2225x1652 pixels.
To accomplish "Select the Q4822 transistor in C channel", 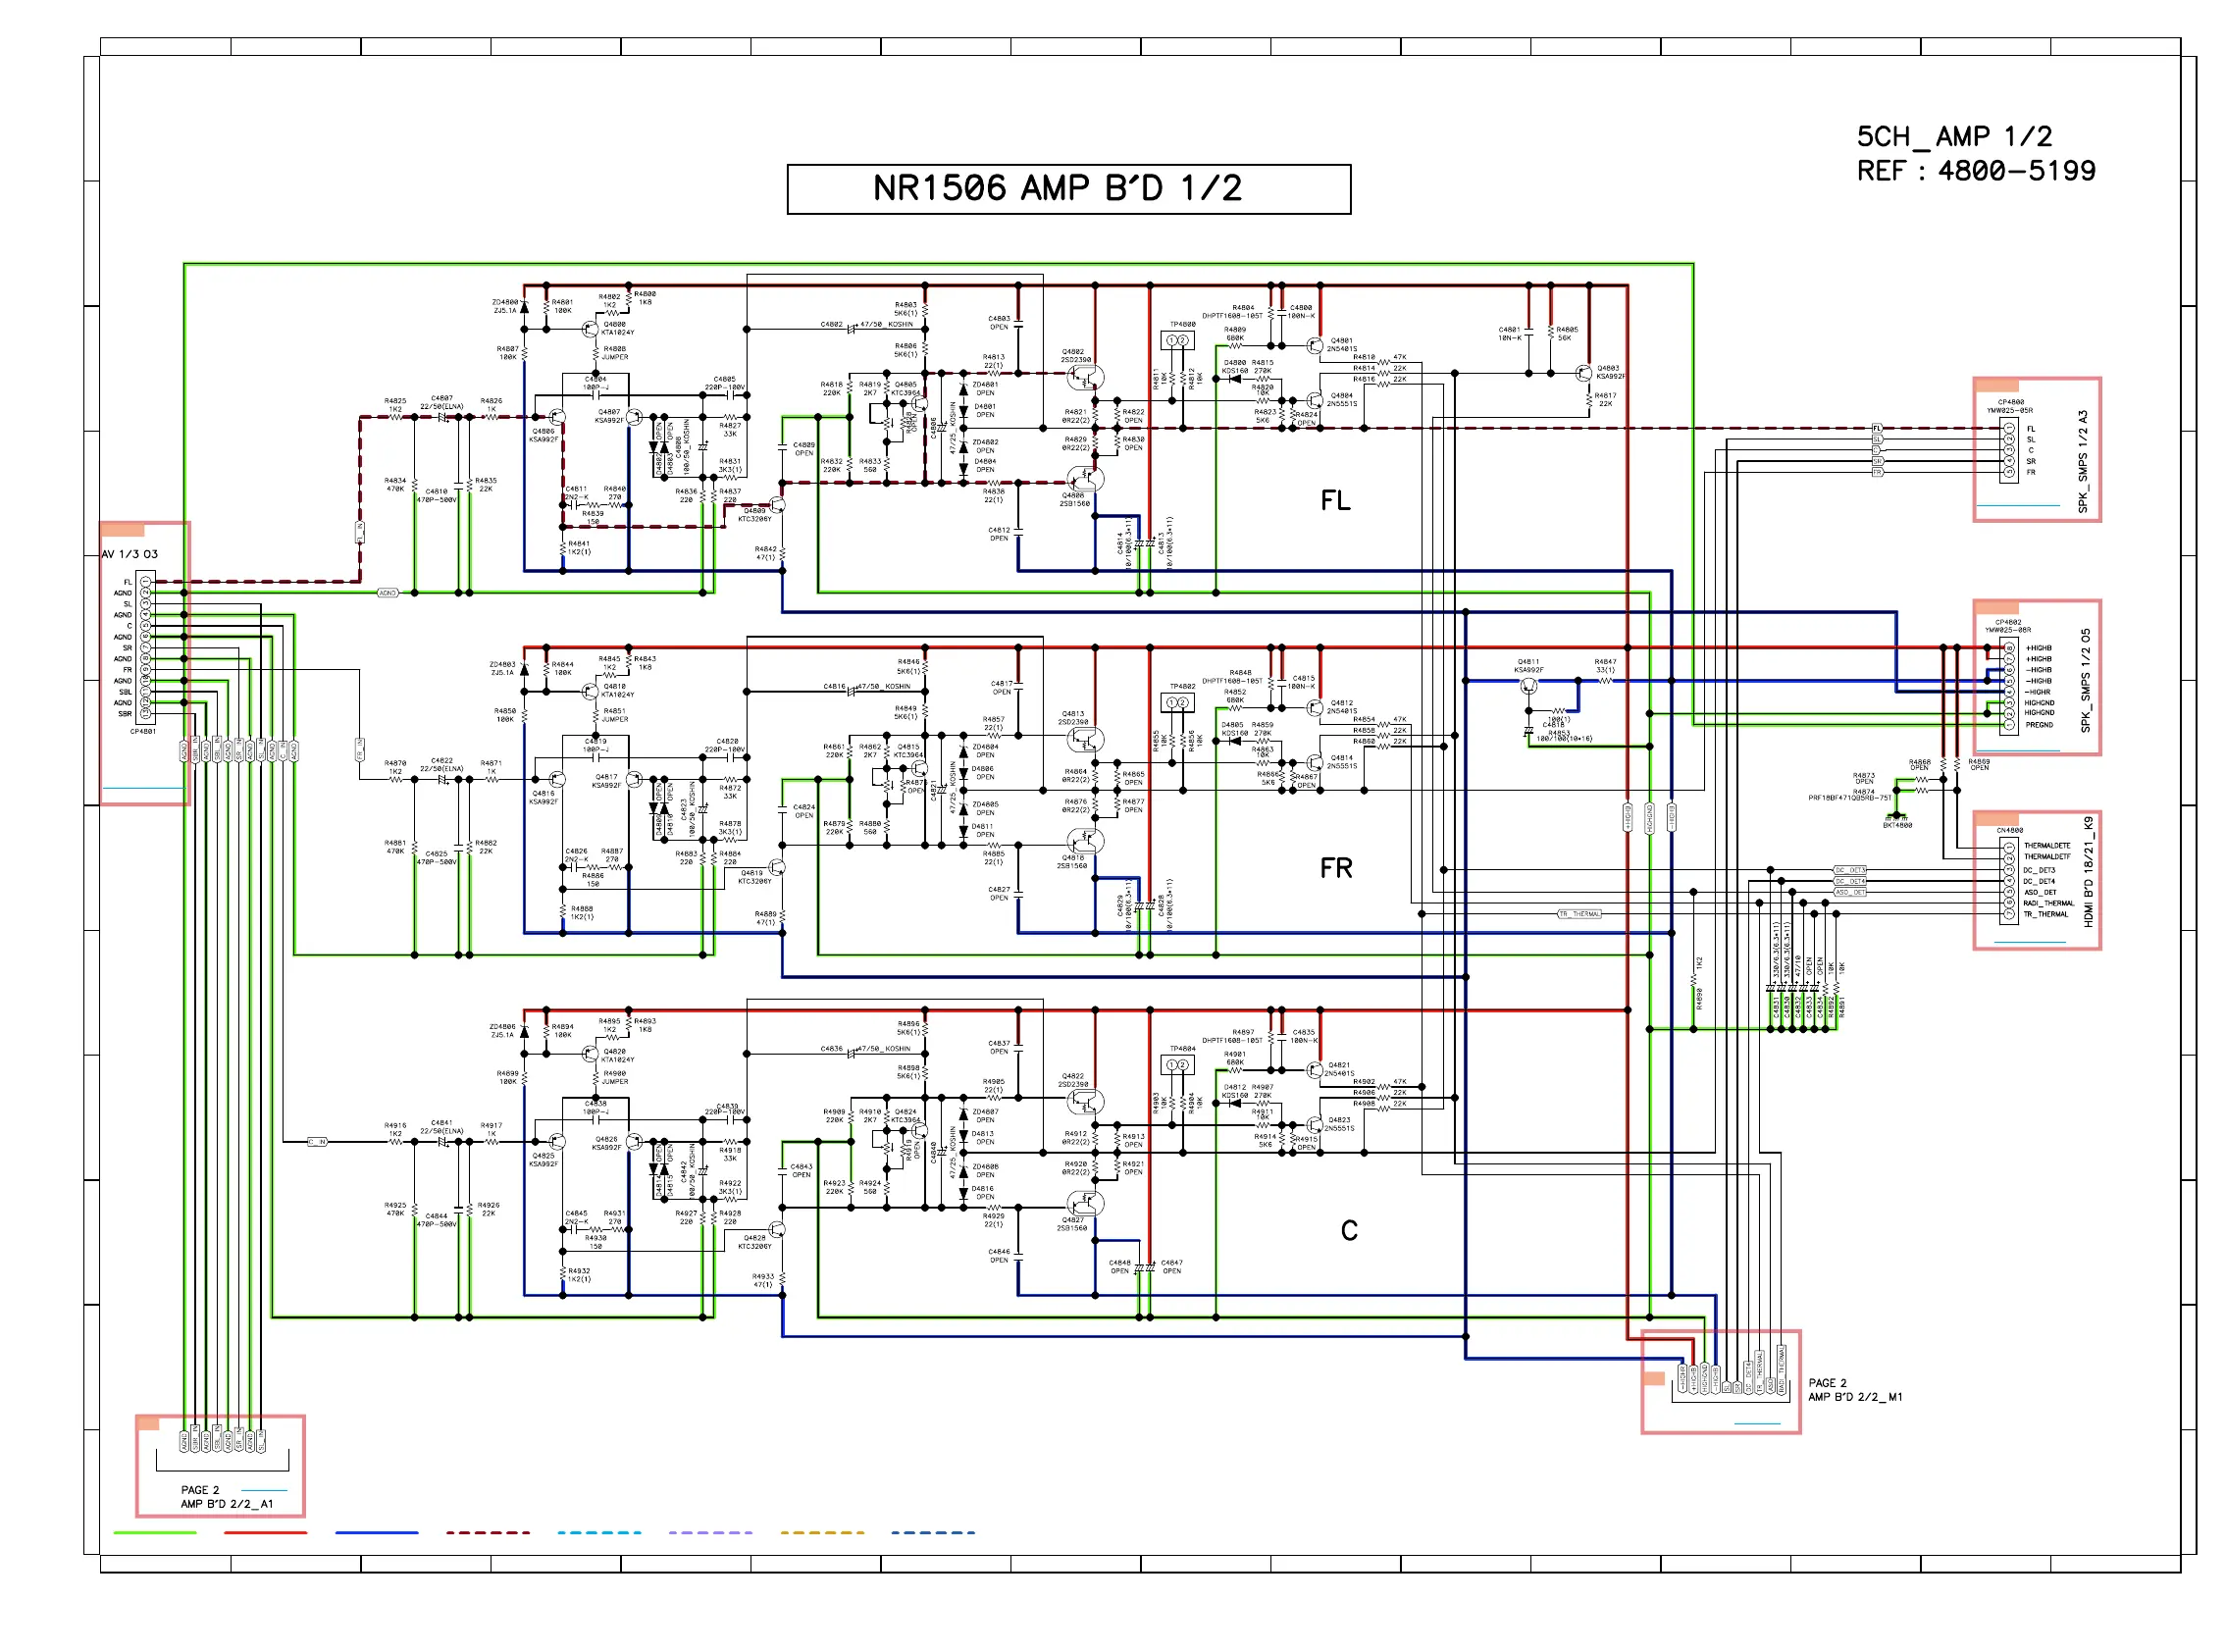I will click(x=1086, y=1101).
